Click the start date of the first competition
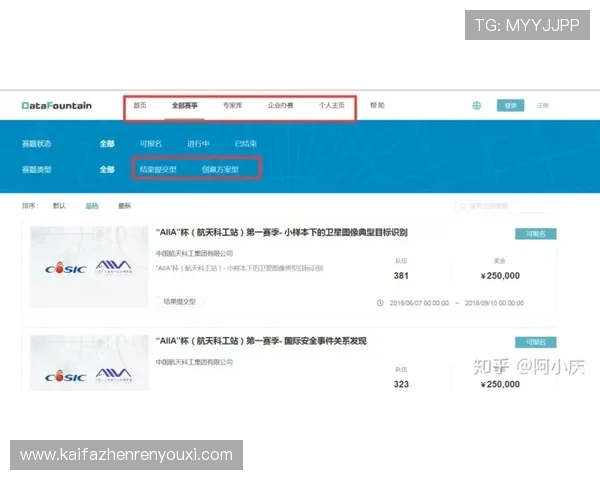Viewport: 600px width, 480px height. click(x=419, y=303)
